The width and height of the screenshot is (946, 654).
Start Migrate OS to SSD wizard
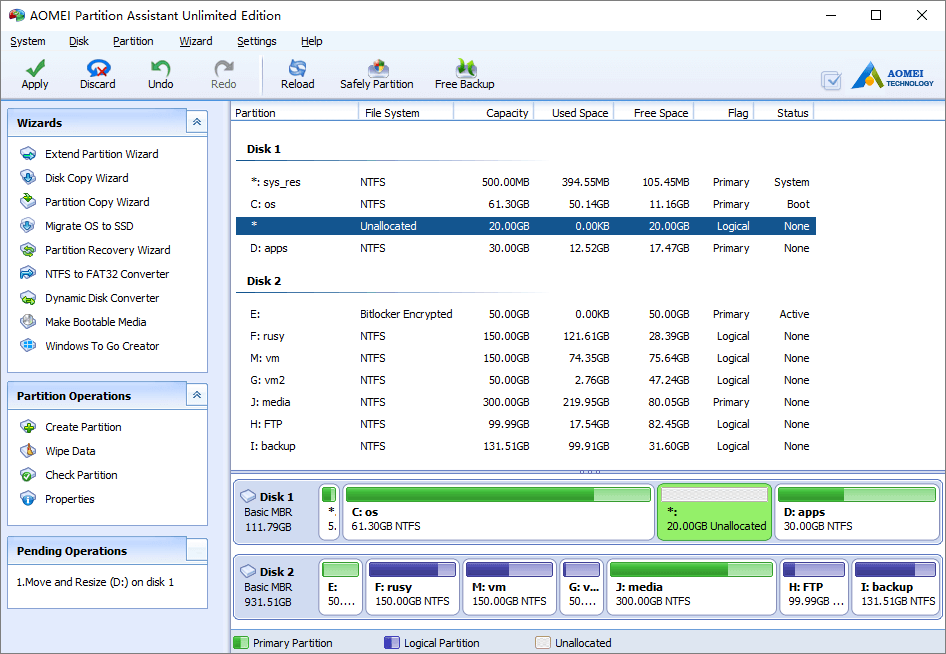point(89,226)
